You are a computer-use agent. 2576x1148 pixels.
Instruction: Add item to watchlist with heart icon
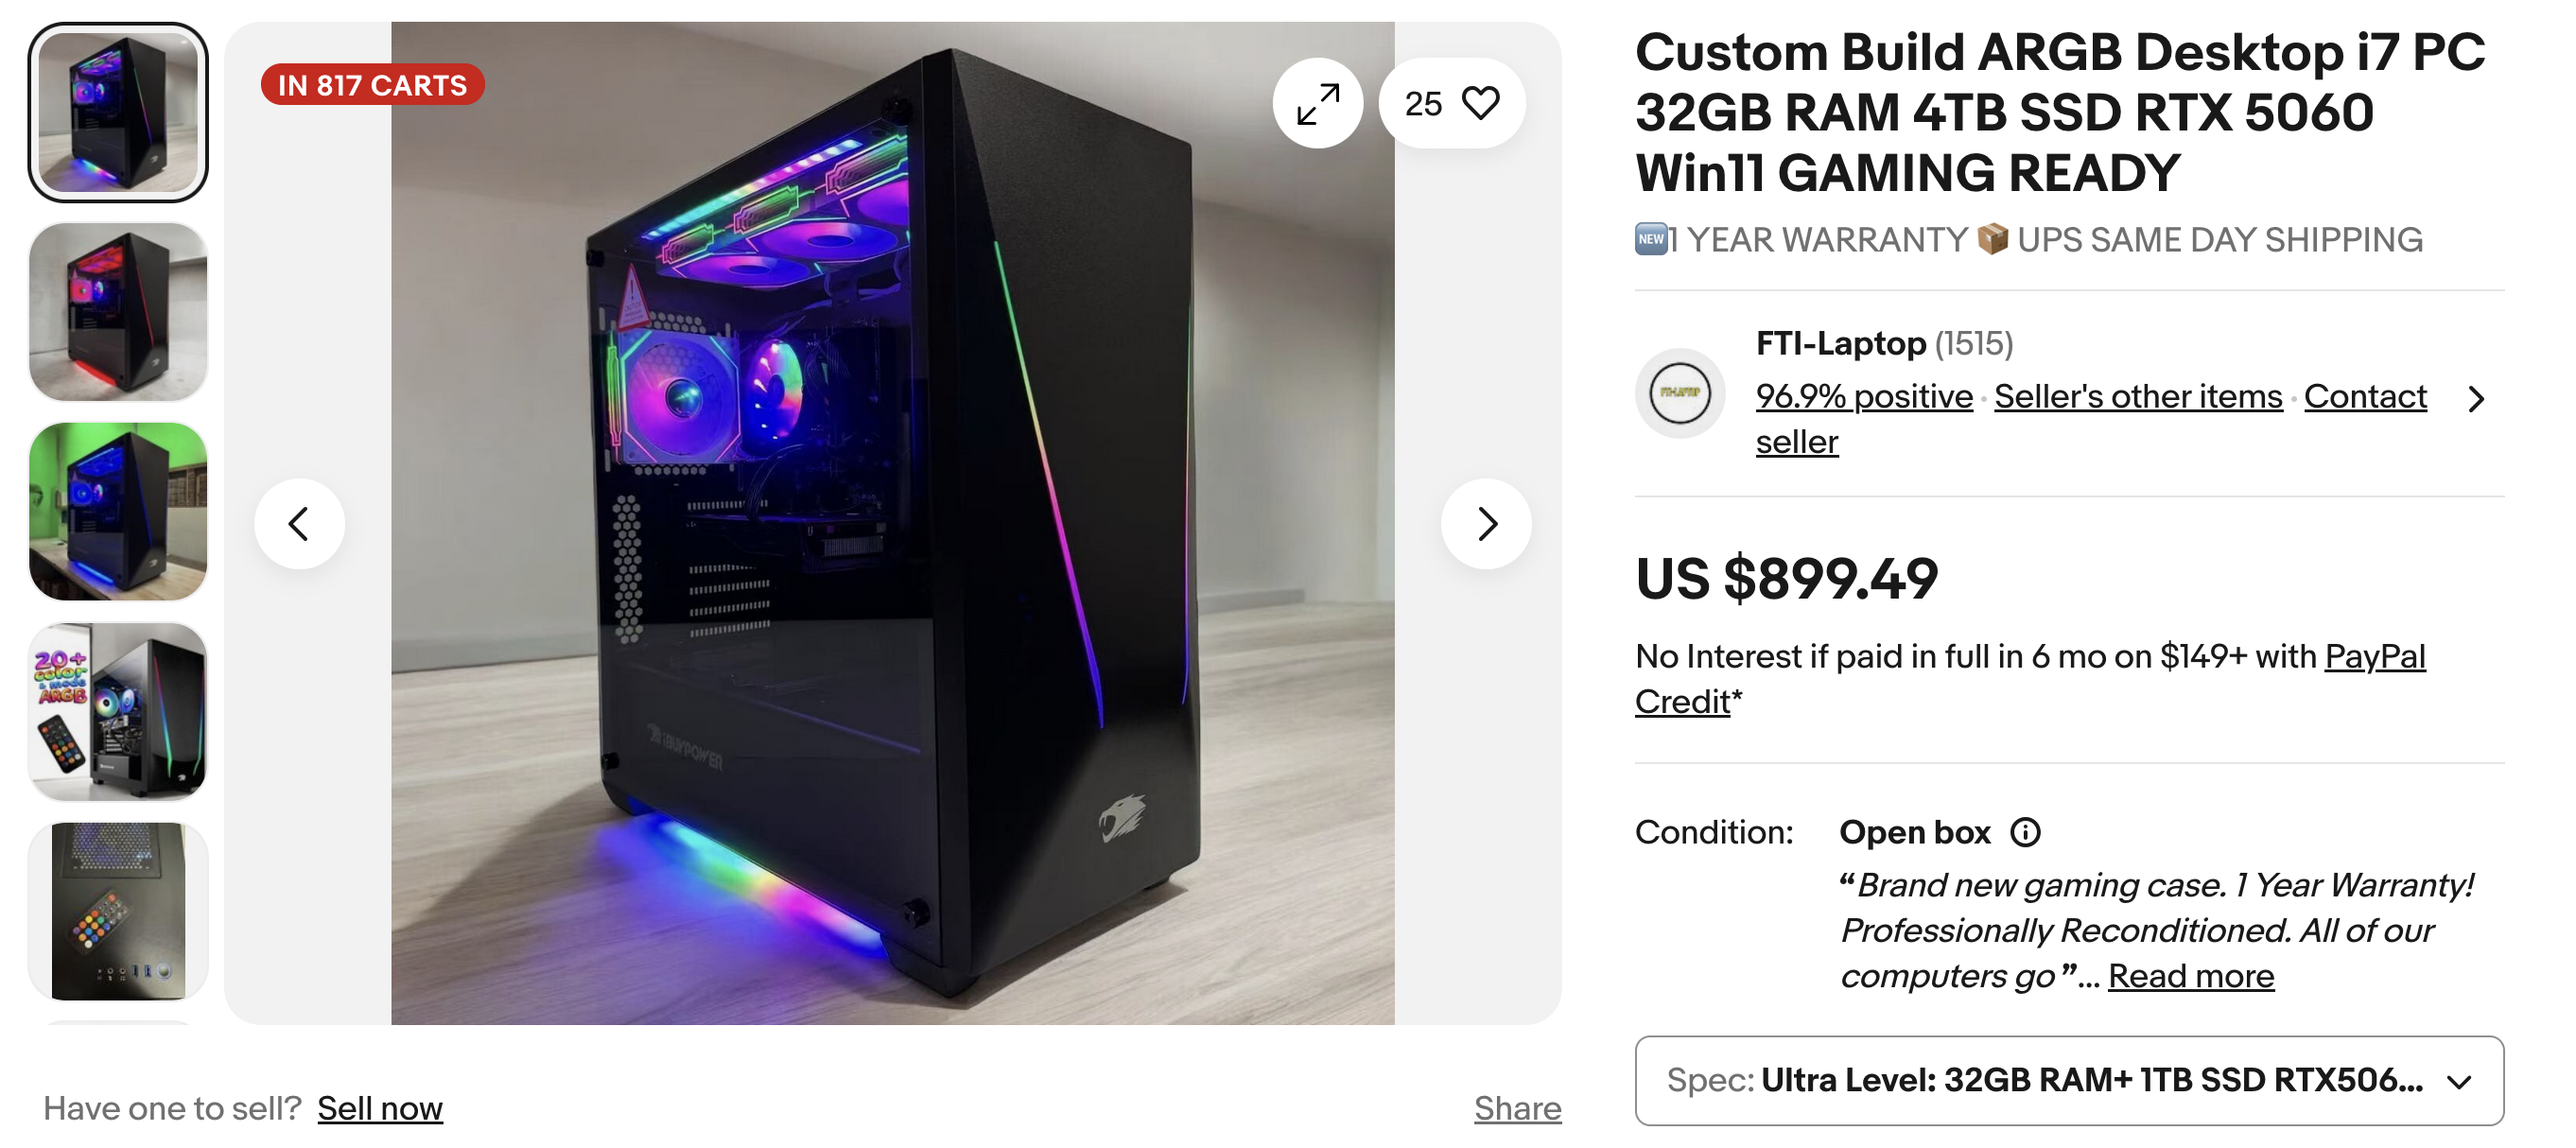point(1452,103)
